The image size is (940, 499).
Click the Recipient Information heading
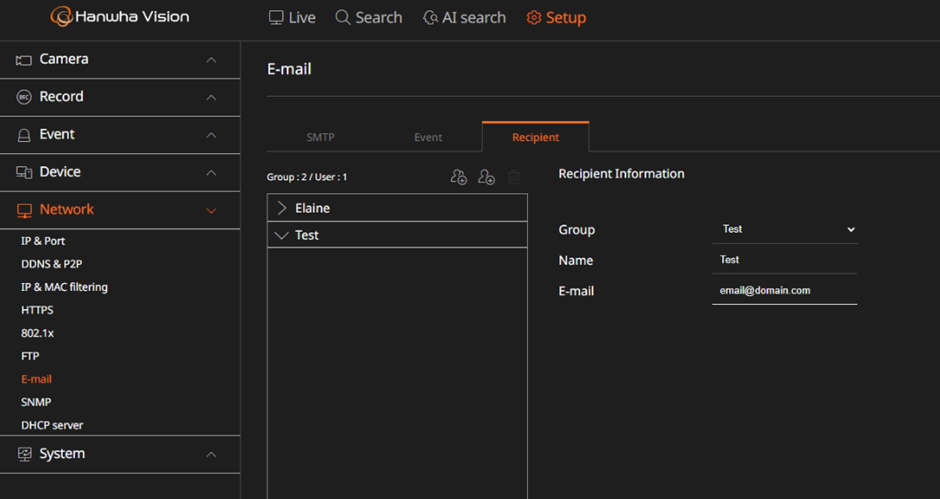coord(622,174)
